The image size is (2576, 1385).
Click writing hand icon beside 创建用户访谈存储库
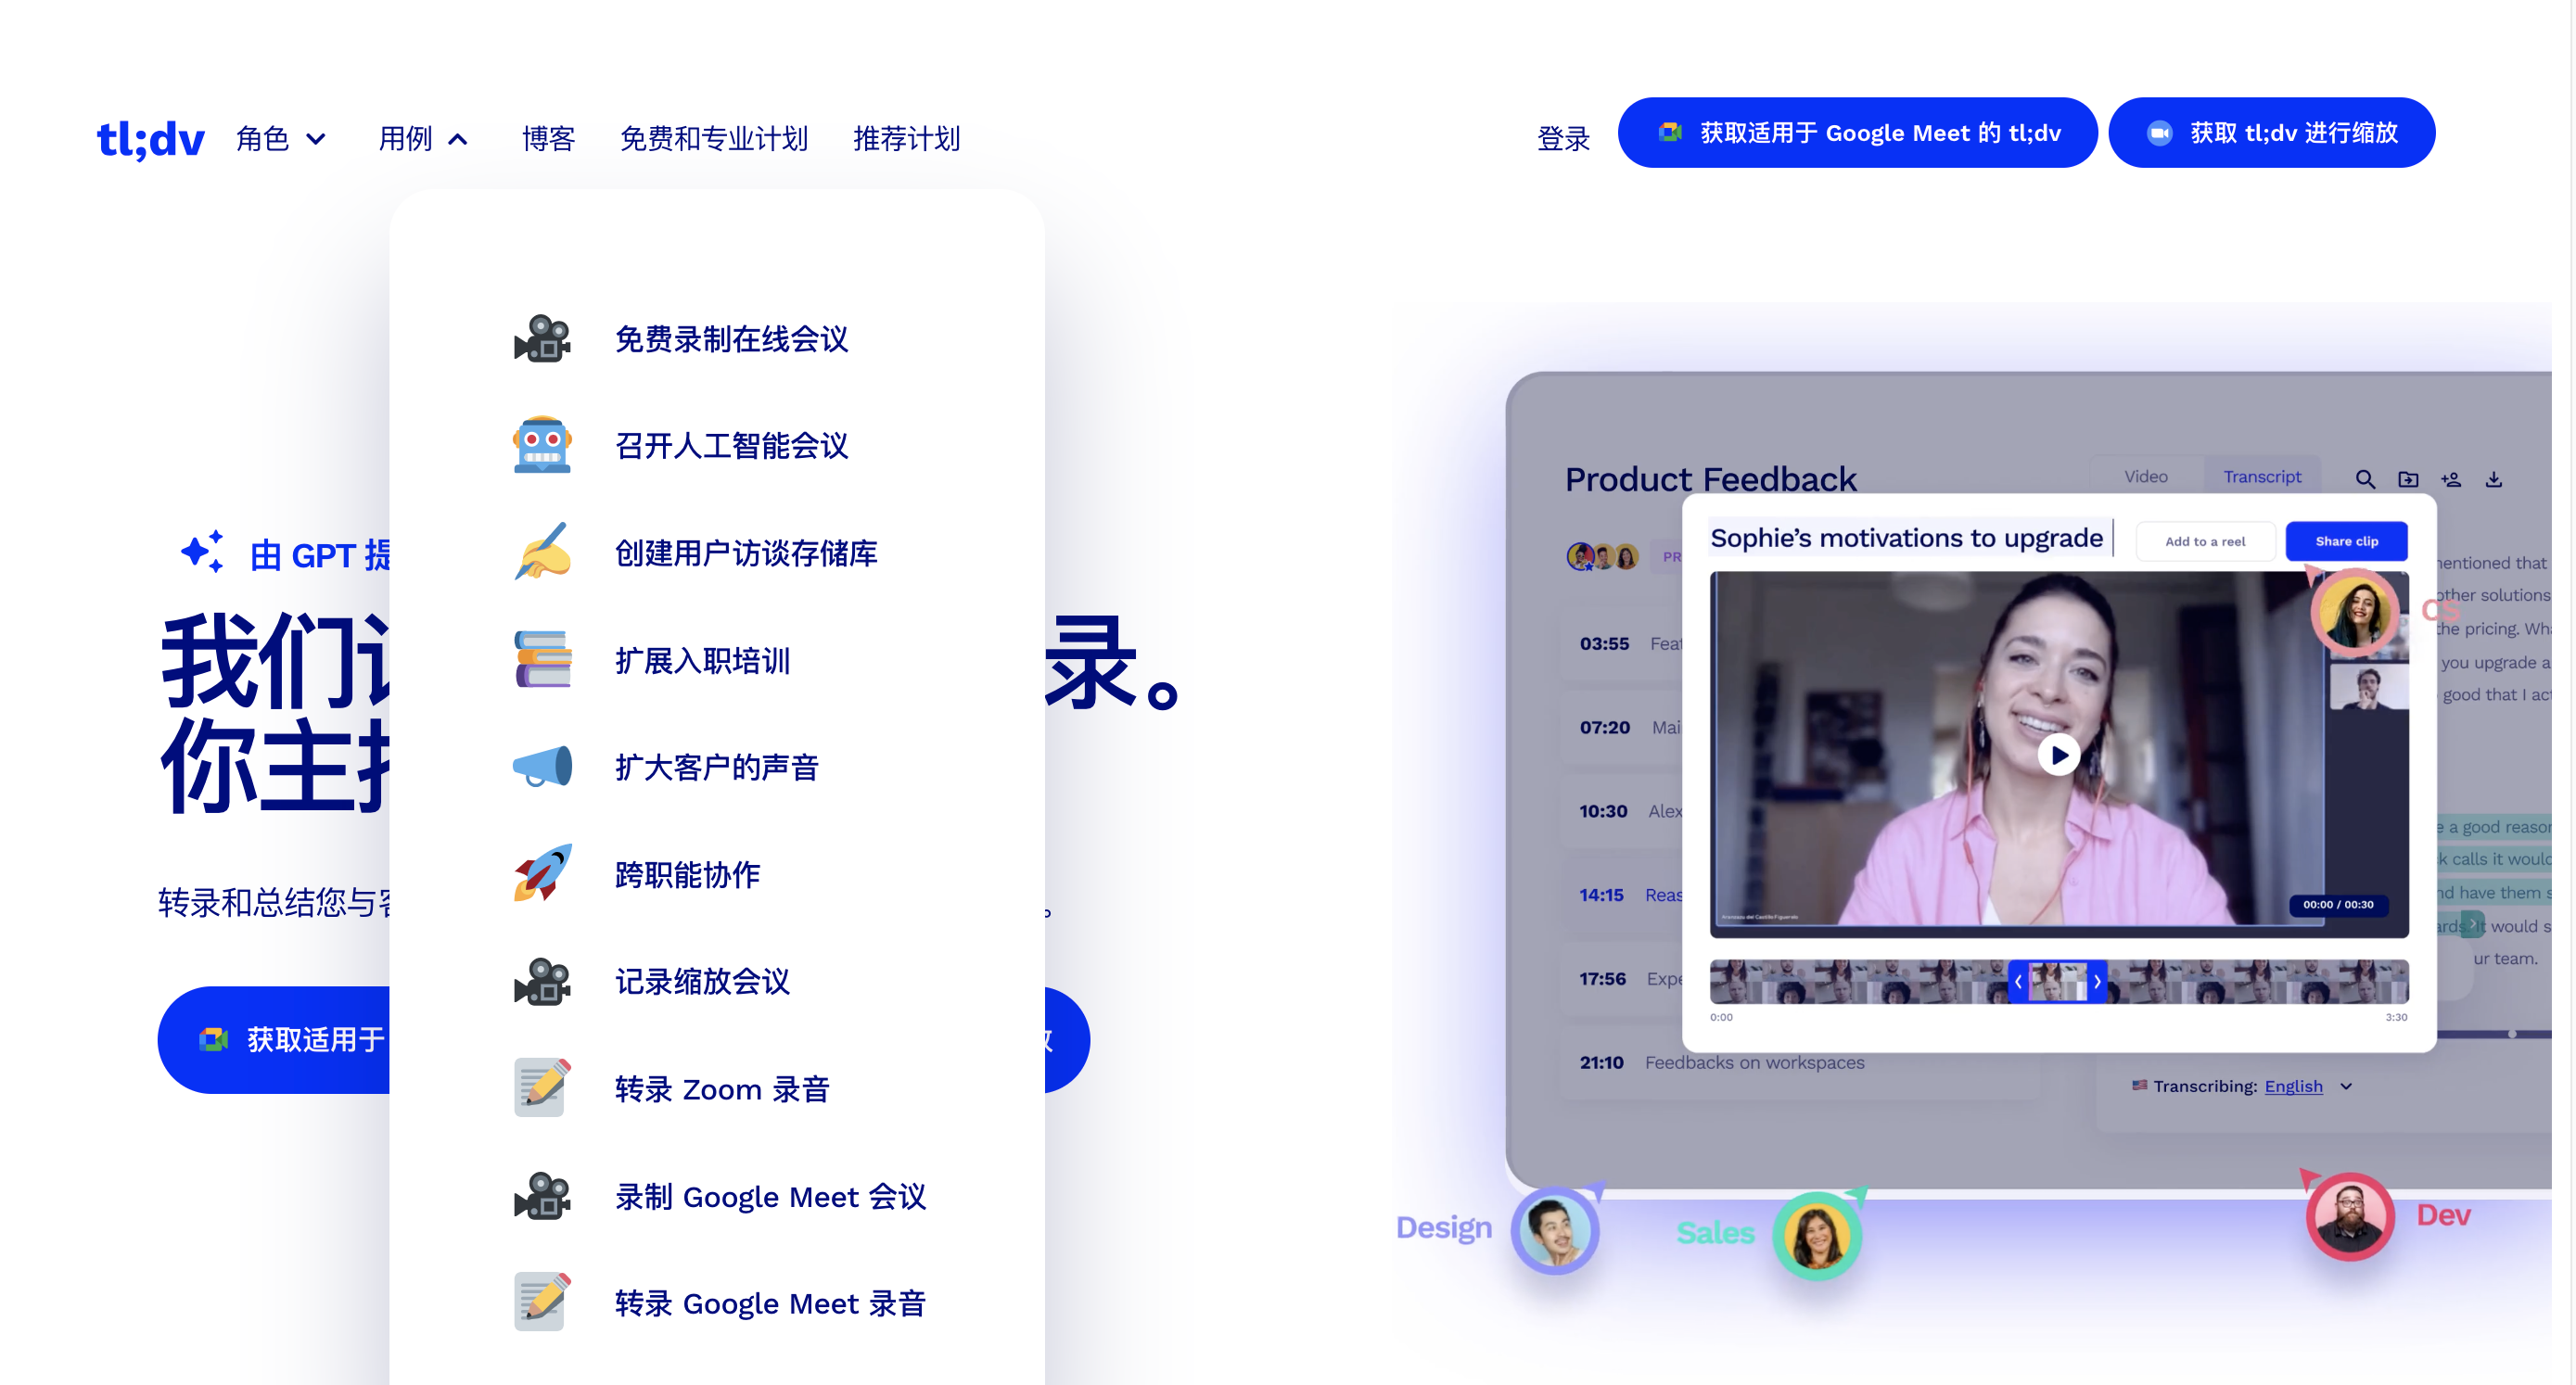click(x=542, y=552)
